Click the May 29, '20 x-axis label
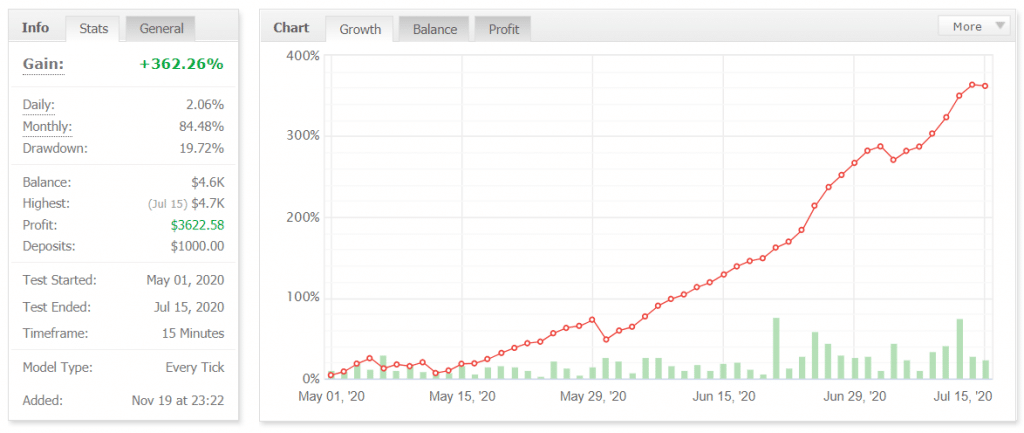The image size is (1024, 433). pyautogui.click(x=592, y=396)
